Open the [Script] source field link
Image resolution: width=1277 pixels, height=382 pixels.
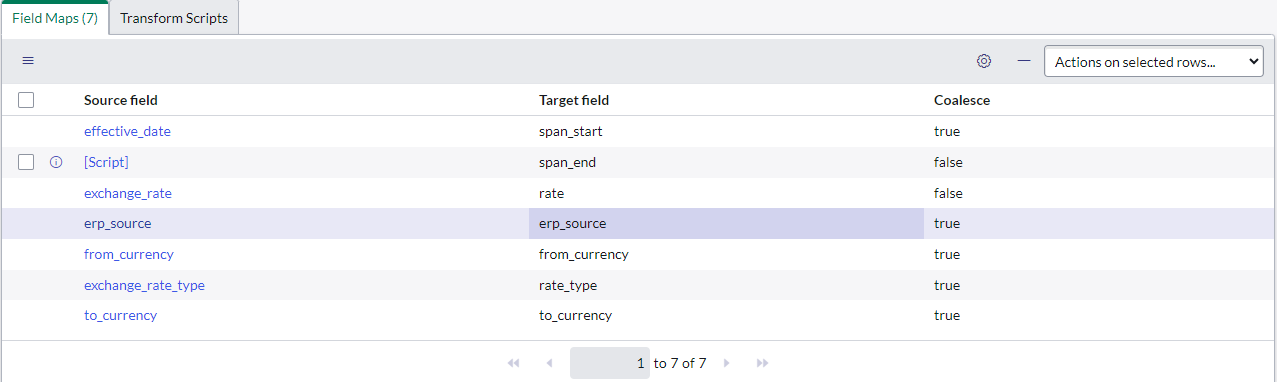point(106,162)
